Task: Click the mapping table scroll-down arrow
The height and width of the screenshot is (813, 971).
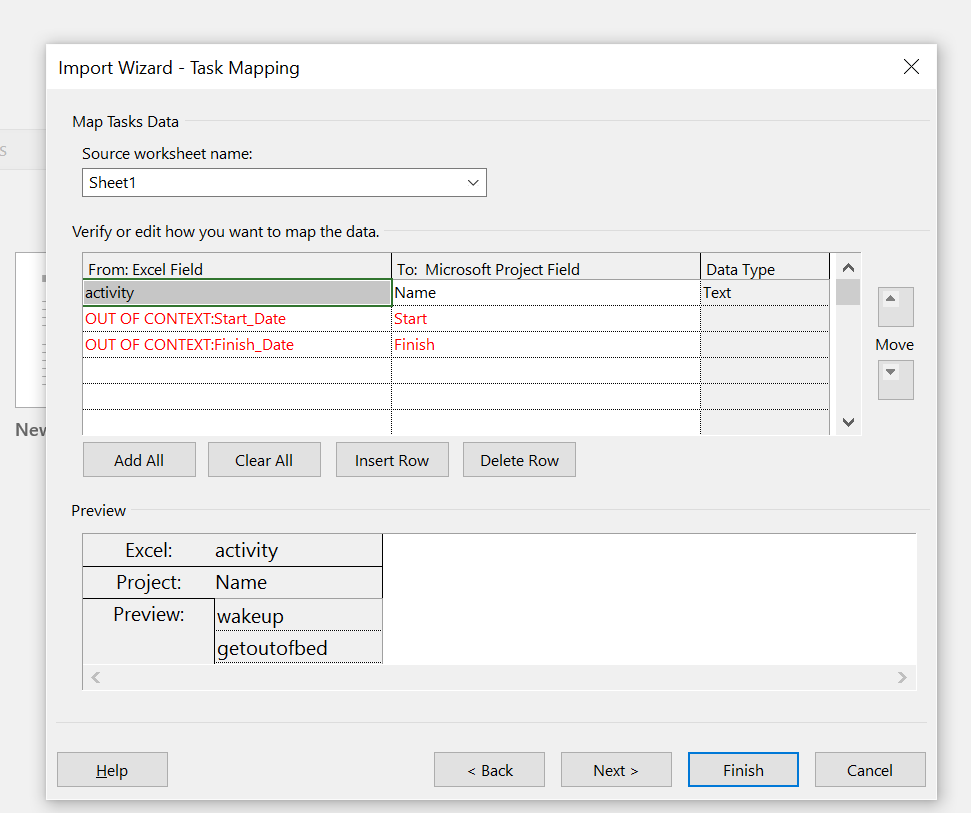Action: point(848,422)
